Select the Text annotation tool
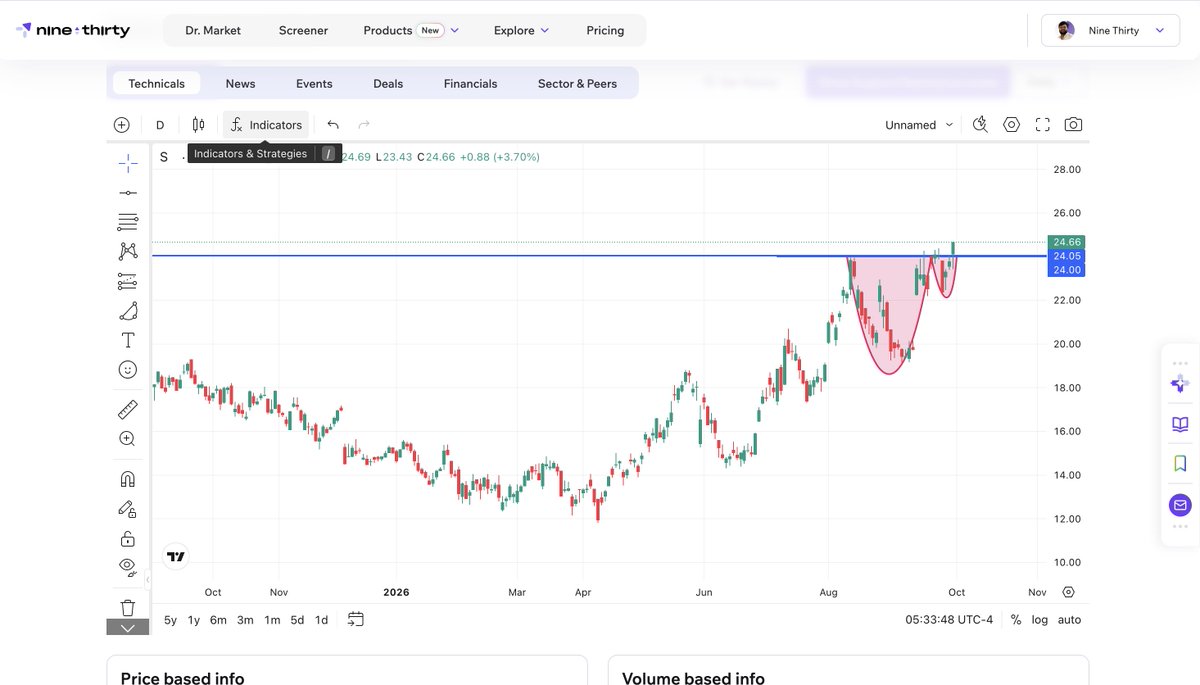 pos(128,340)
